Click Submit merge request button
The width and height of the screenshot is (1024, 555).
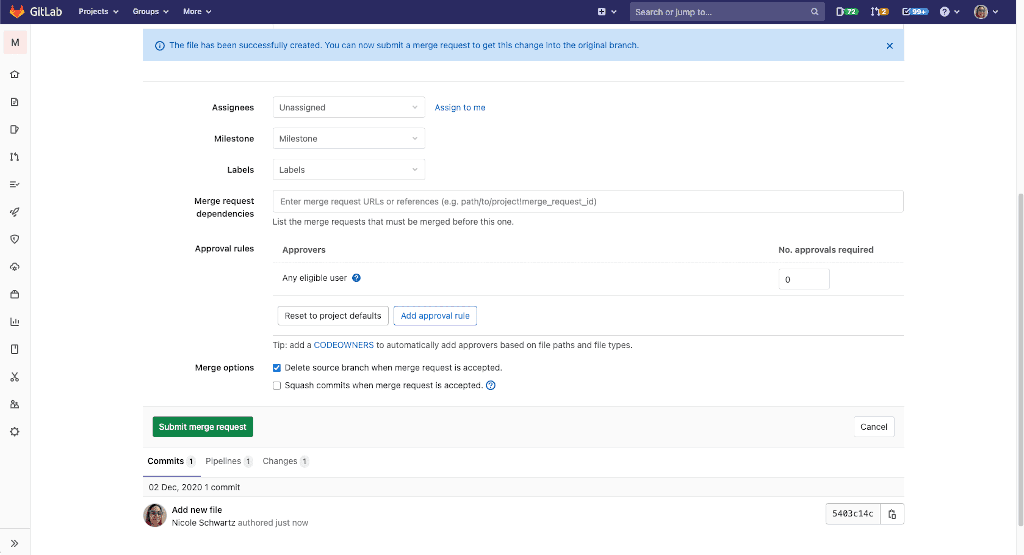(x=202, y=427)
